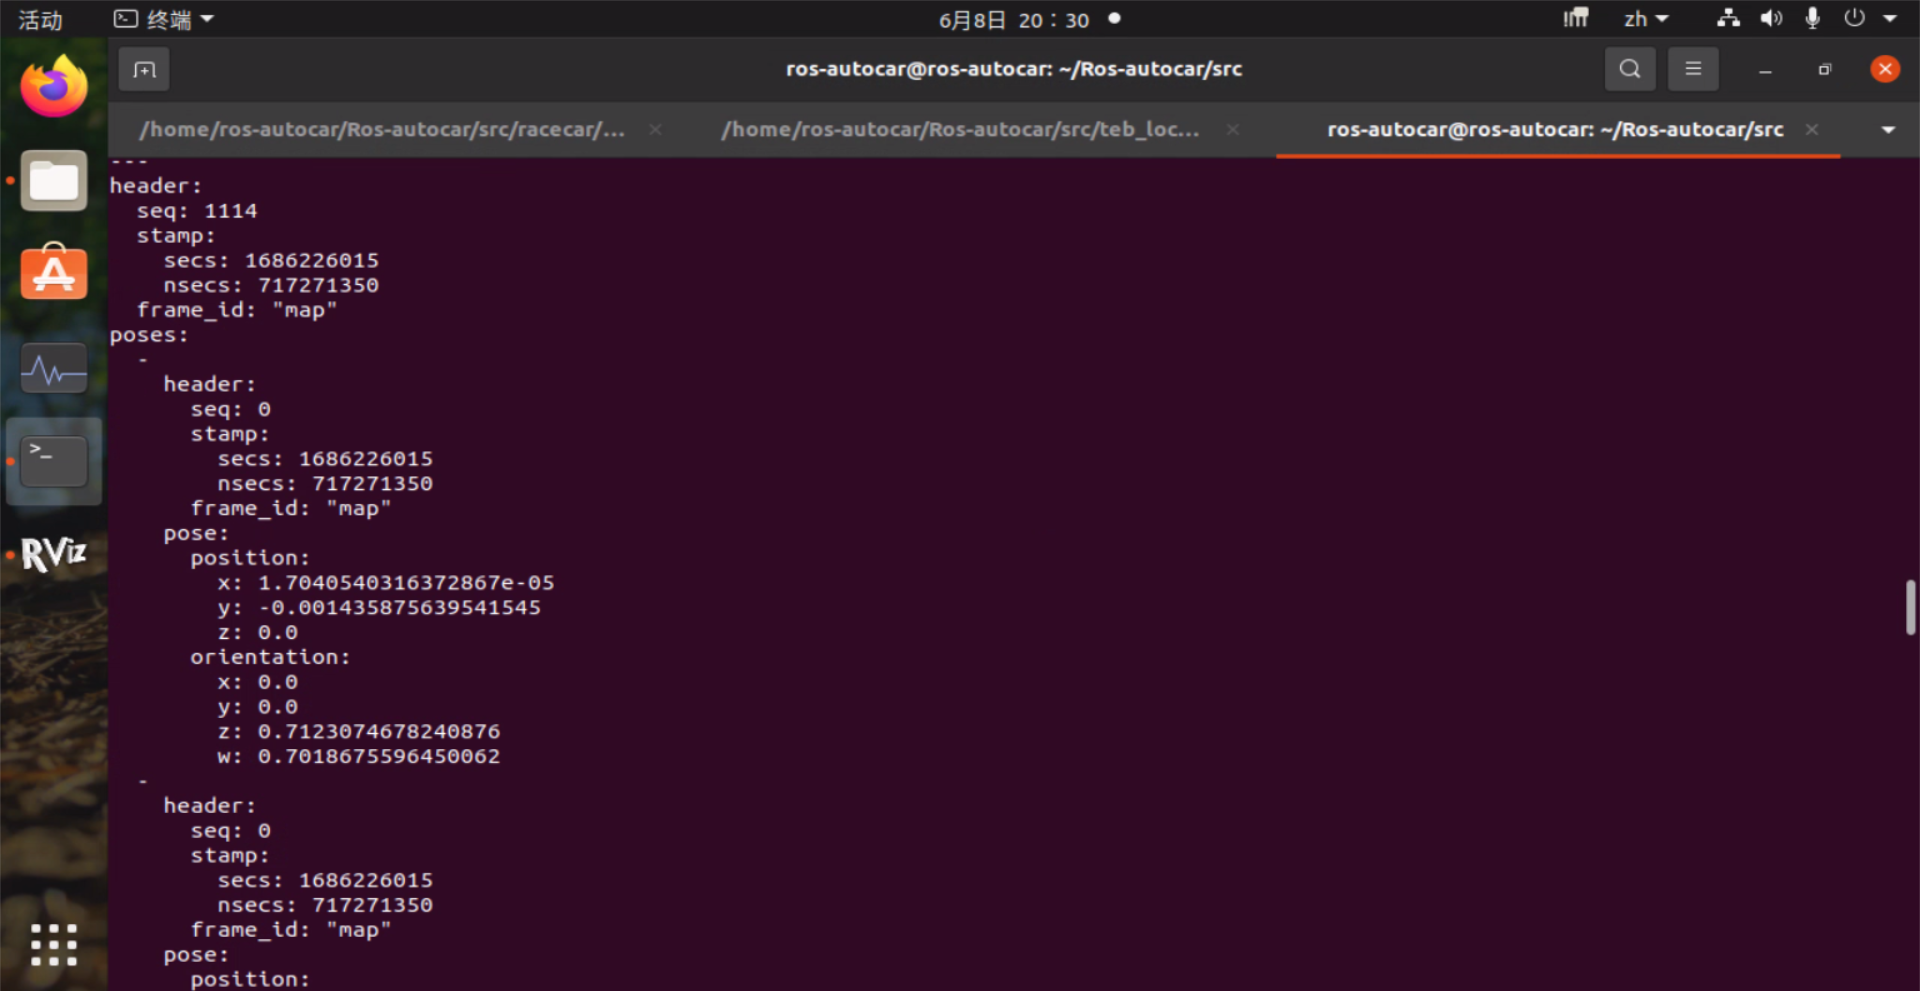Screen dimensions: 1920x991
Task: Expand the terminal tab list dropdown
Action: pos(1887,130)
